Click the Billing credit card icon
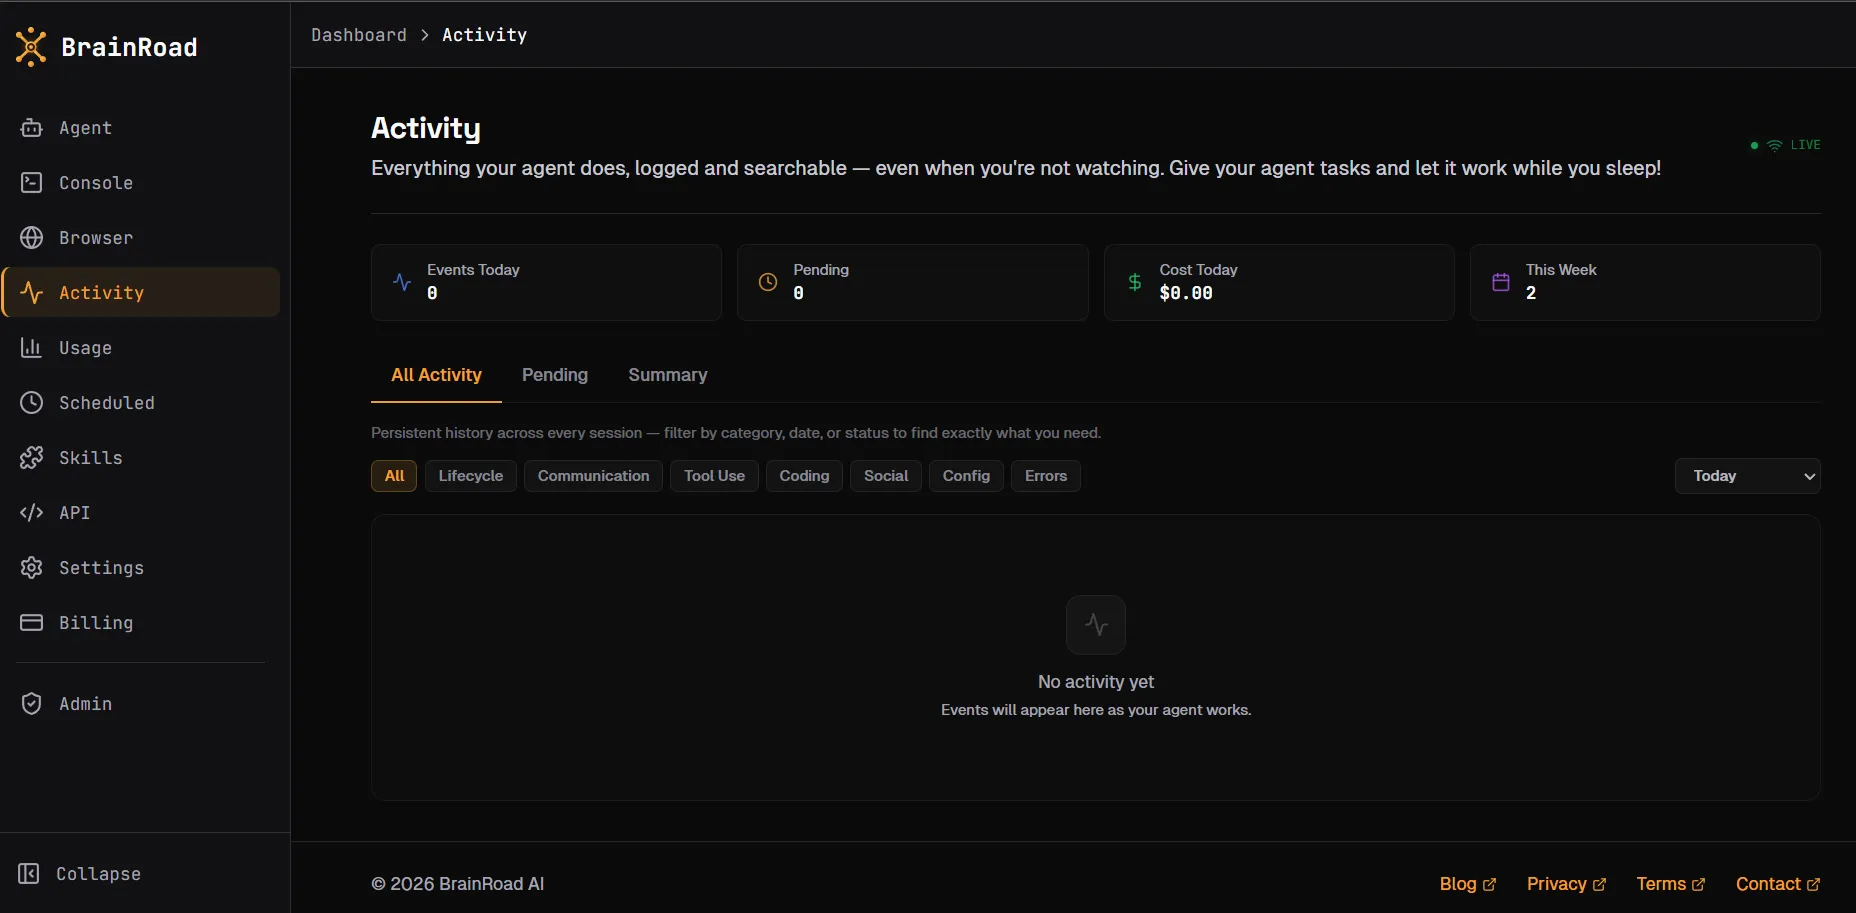This screenshot has height=913, width=1856. point(32,623)
